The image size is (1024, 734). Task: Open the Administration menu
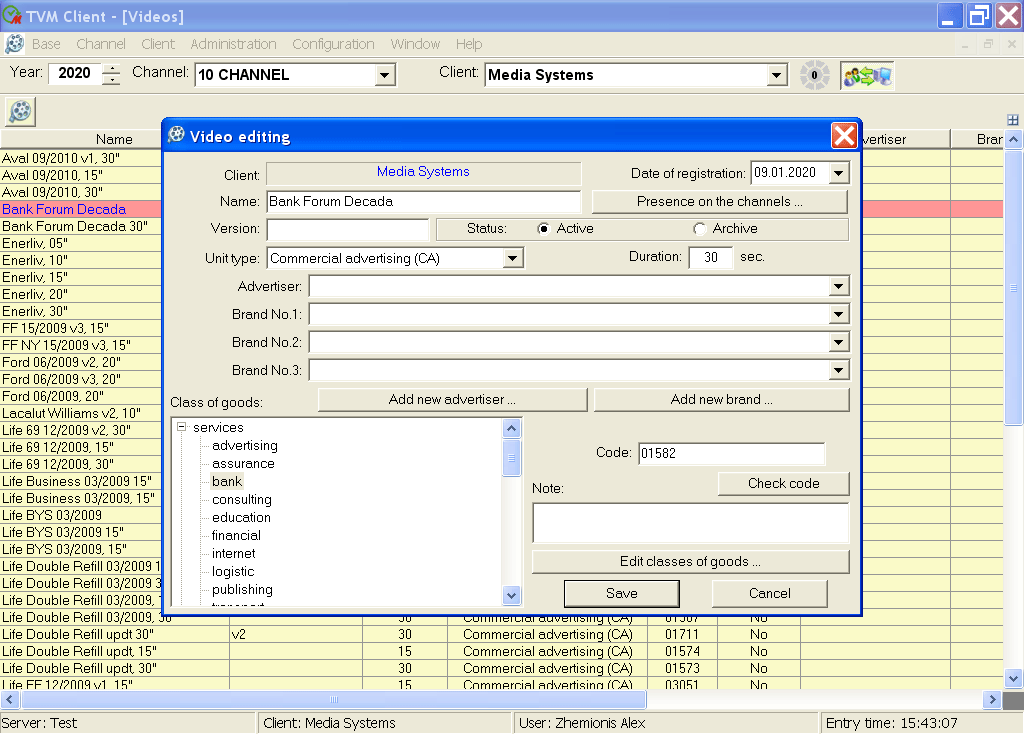(233, 44)
